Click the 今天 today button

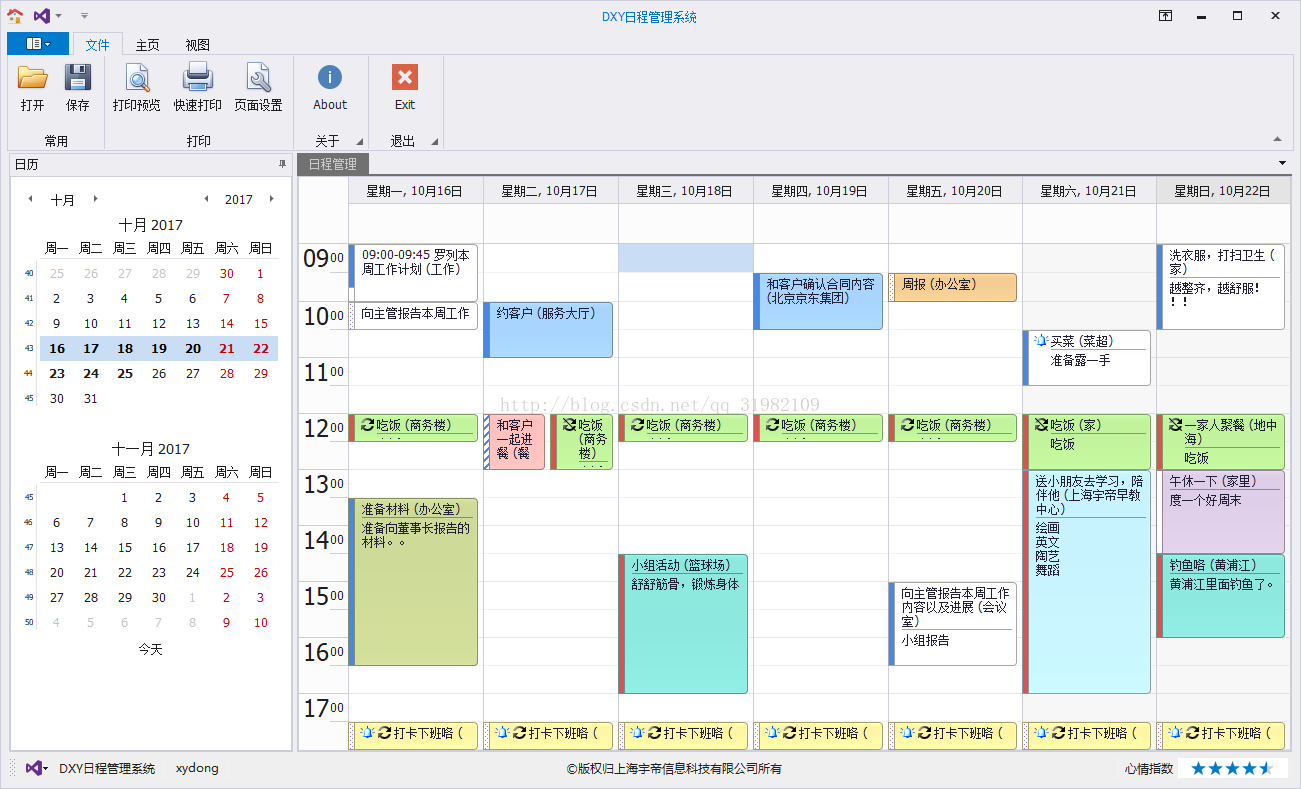click(x=150, y=649)
